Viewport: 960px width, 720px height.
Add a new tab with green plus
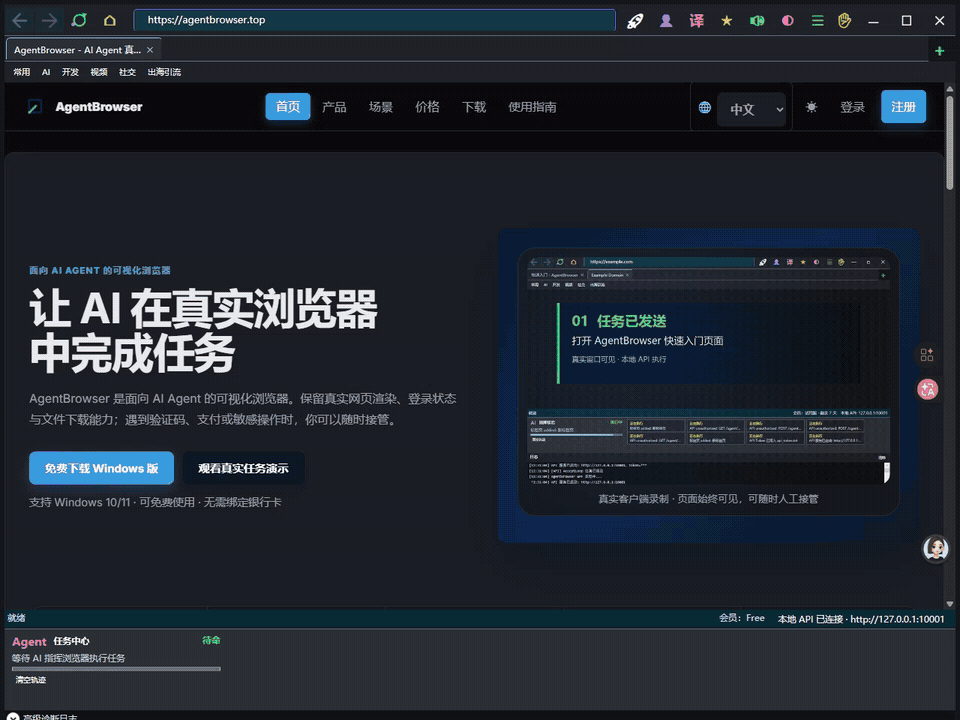(x=940, y=51)
